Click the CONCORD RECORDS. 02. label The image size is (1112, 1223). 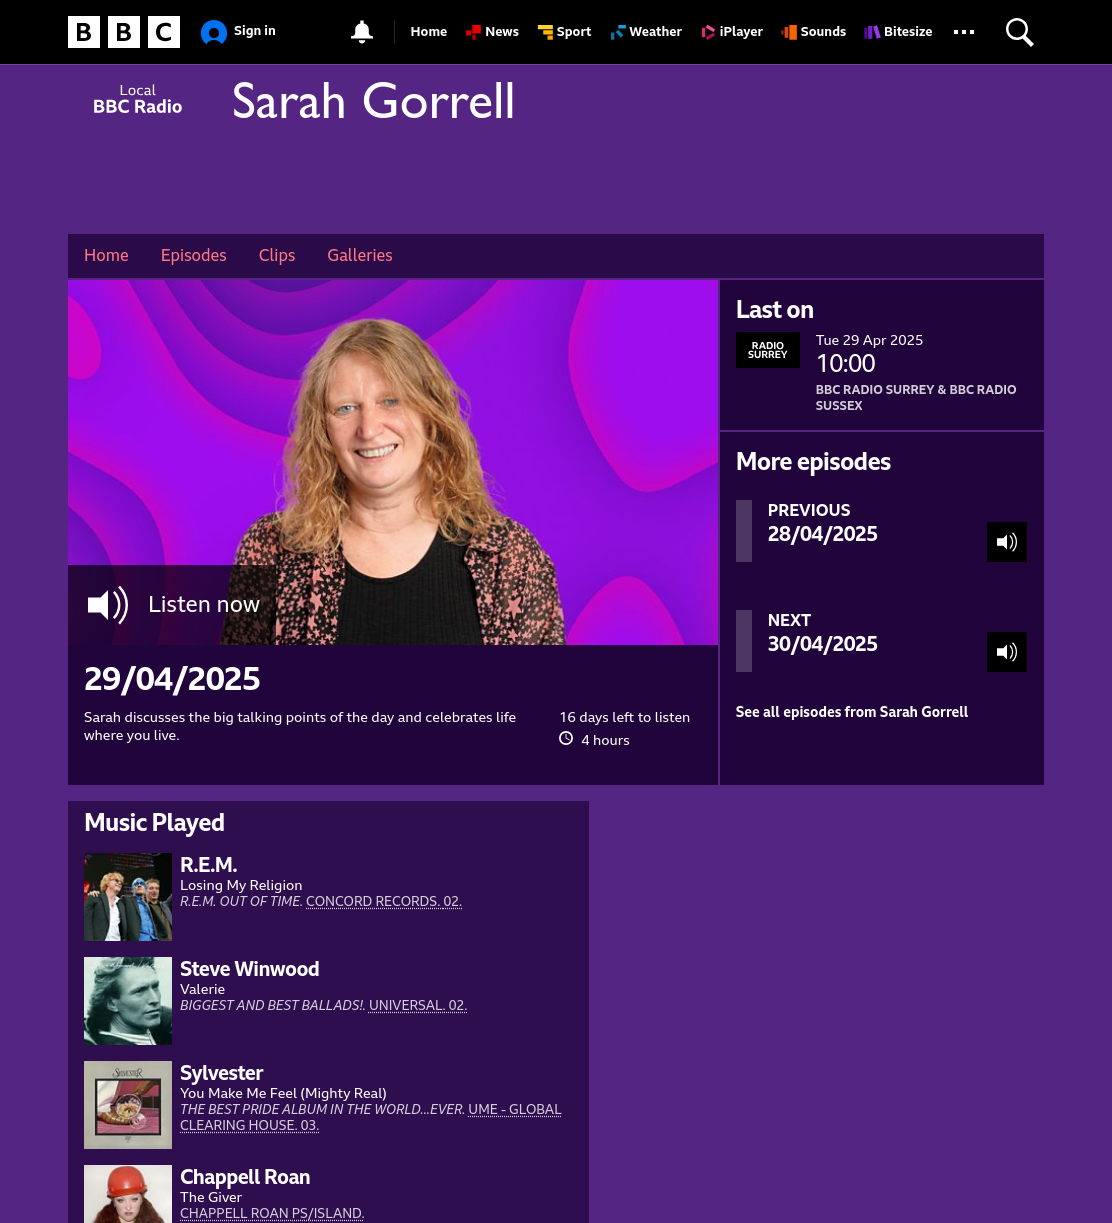pos(384,901)
